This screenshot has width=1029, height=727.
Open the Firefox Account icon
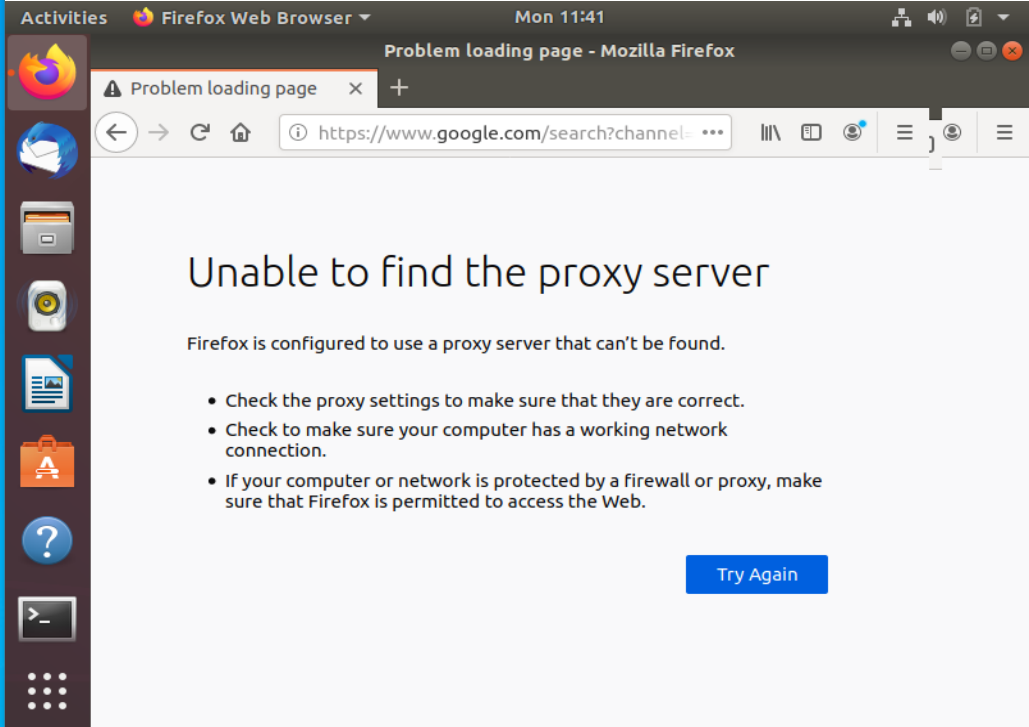pos(852,131)
